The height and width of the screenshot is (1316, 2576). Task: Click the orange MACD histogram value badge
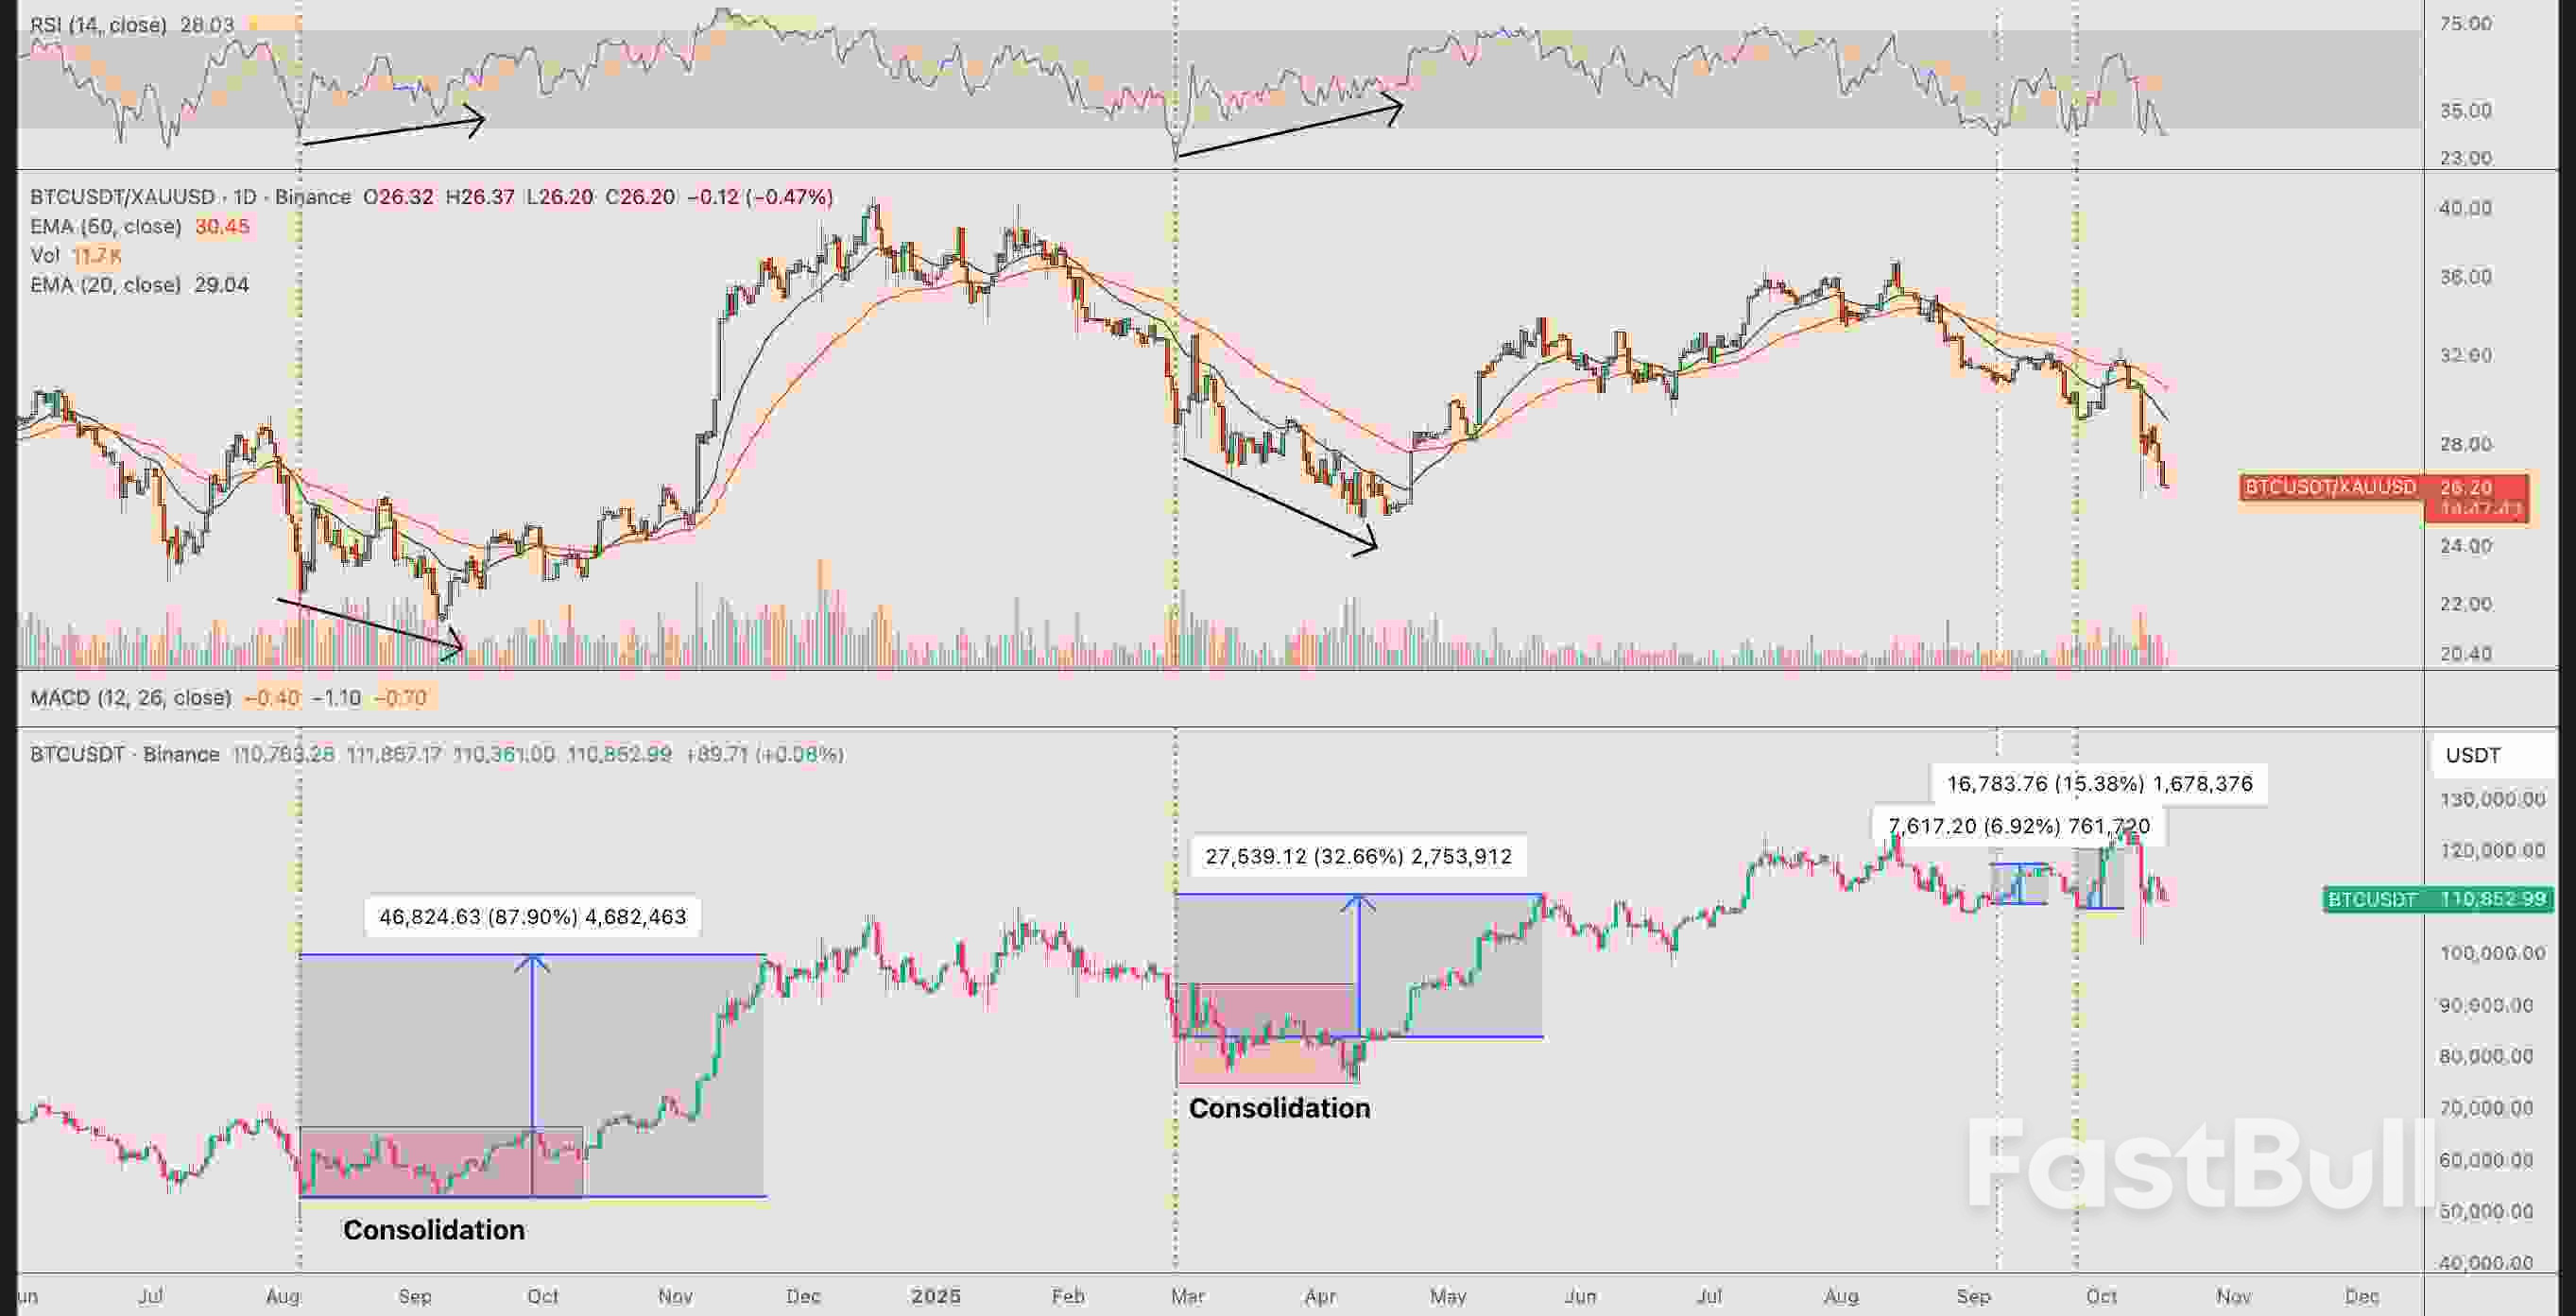[407, 698]
